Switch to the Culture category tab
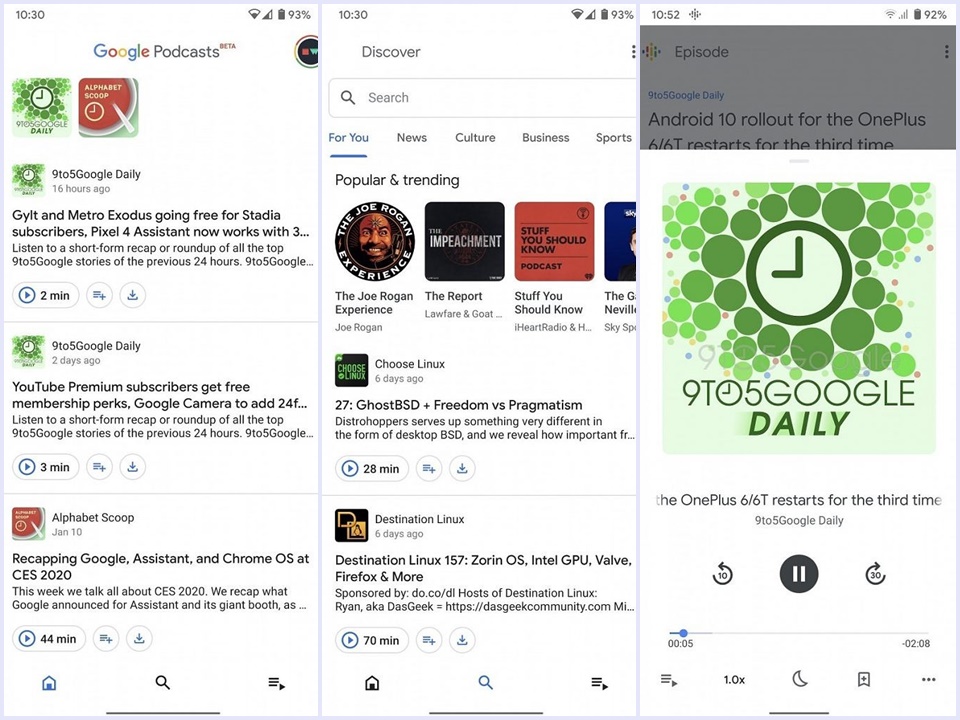This screenshot has height=720, width=960. tap(475, 137)
